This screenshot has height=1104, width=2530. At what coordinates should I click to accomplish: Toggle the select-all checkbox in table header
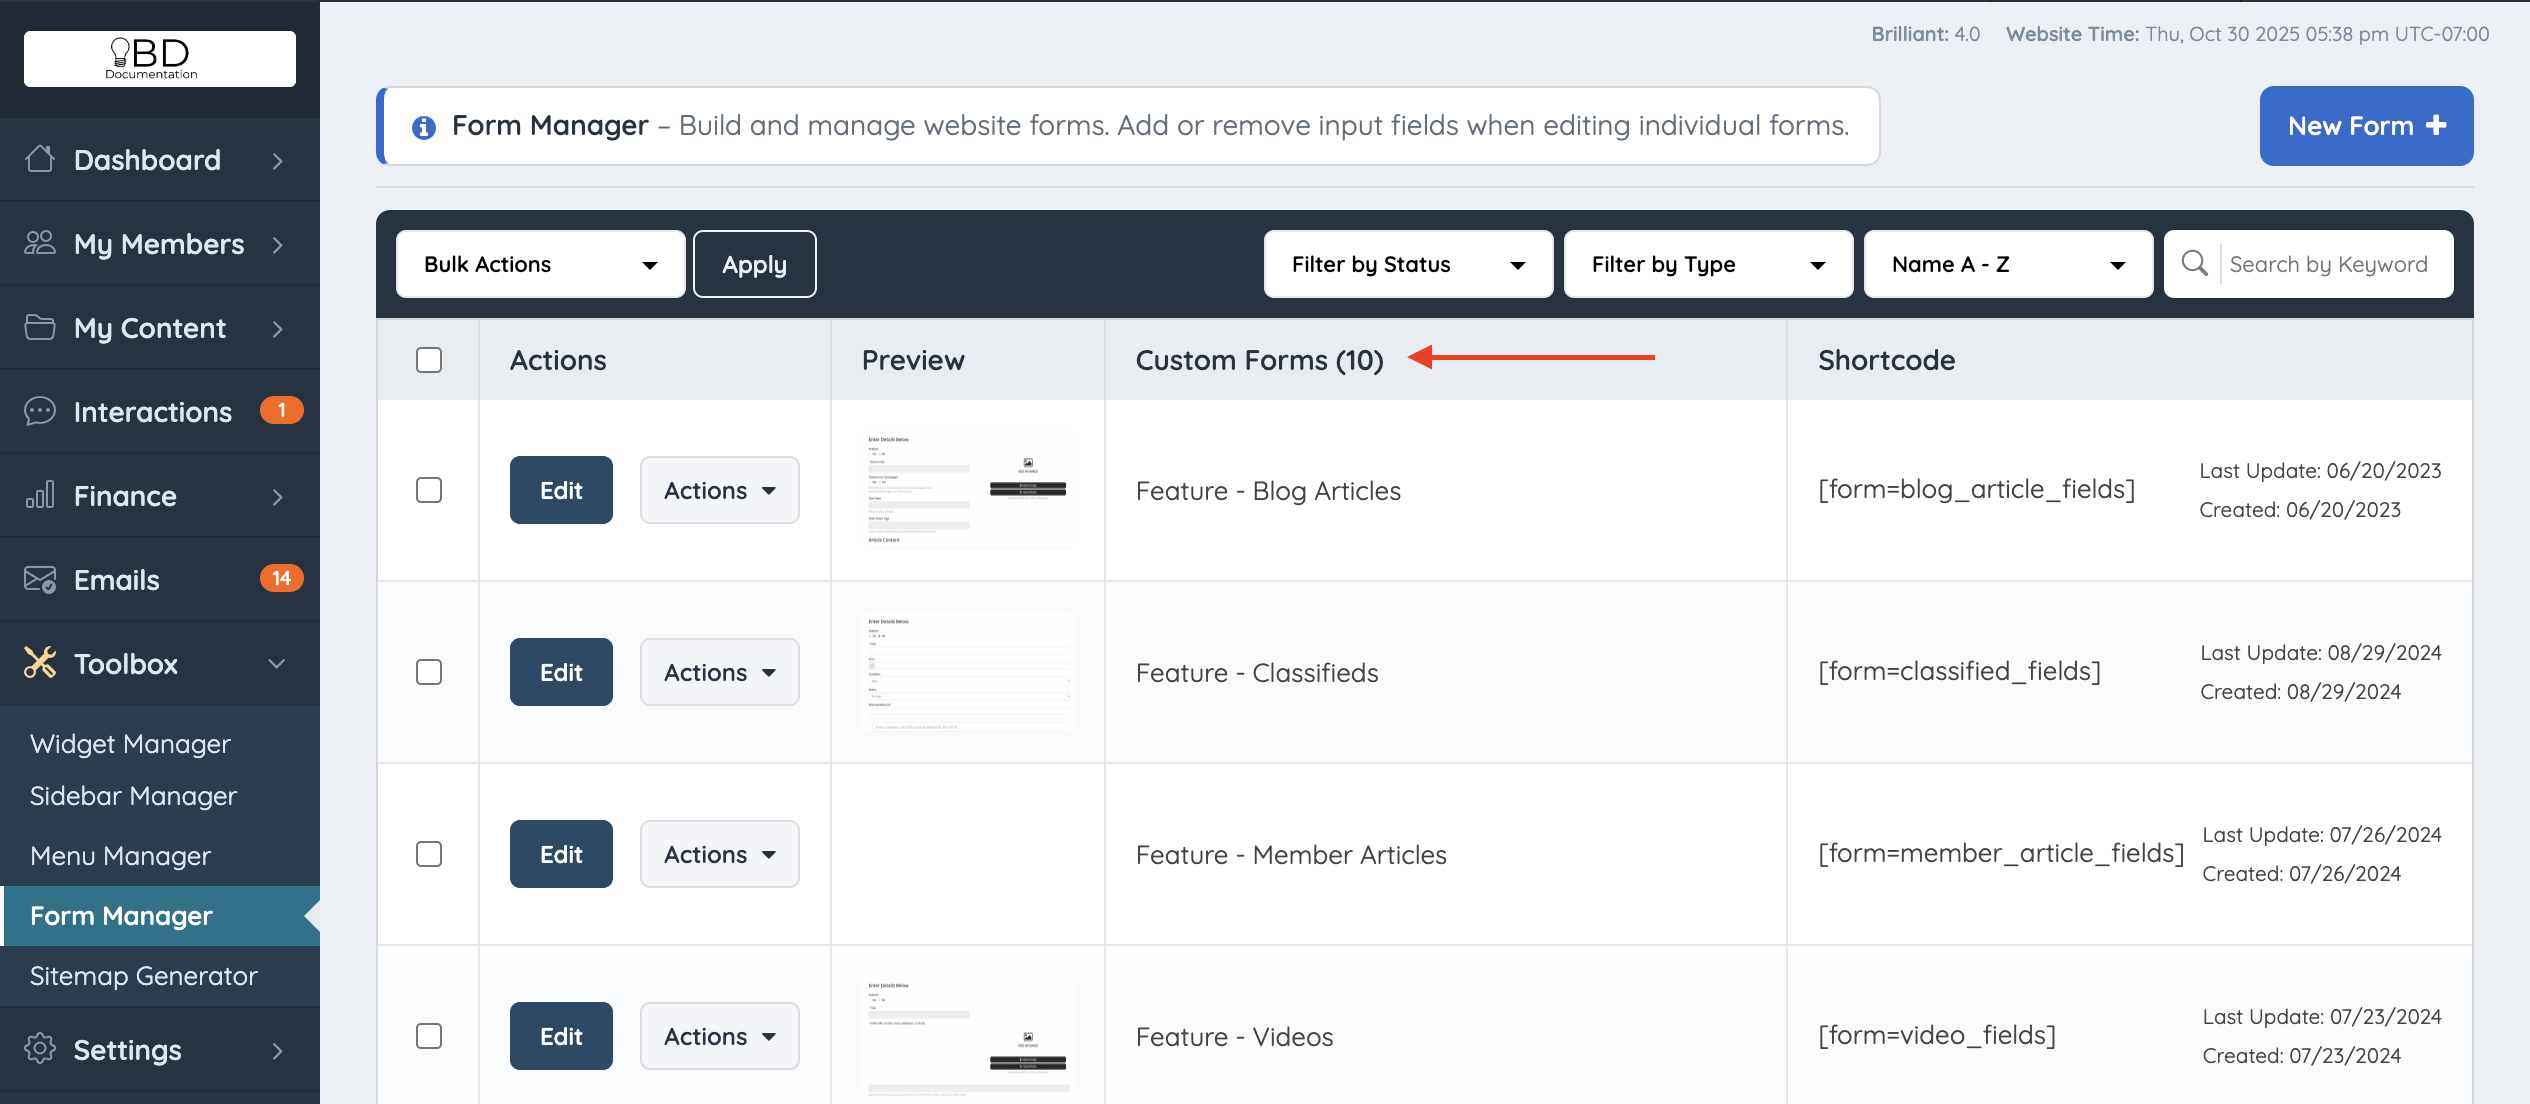(x=429, y=360)
